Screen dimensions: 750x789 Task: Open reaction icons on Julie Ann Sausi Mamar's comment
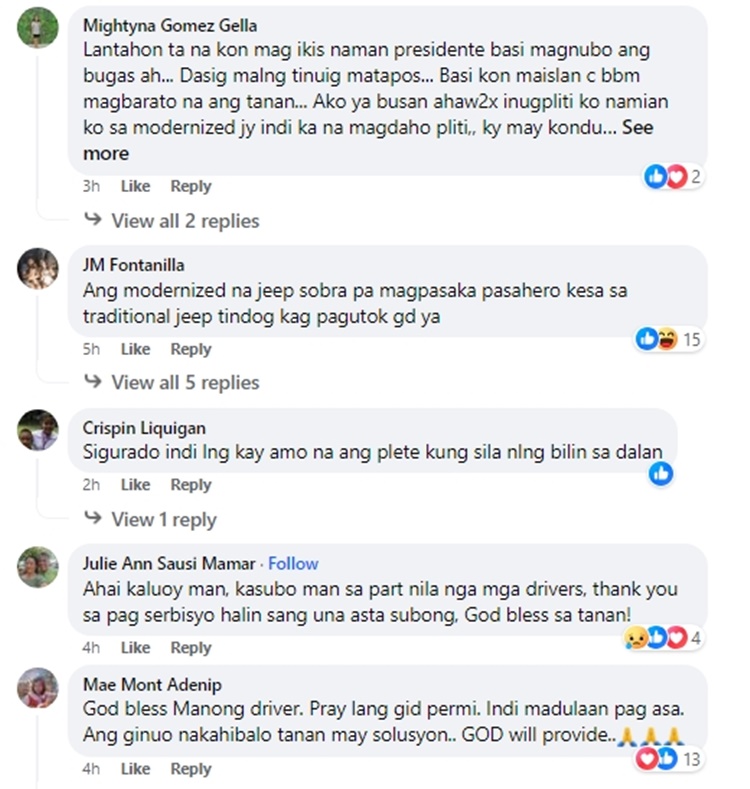click(662, 638)
